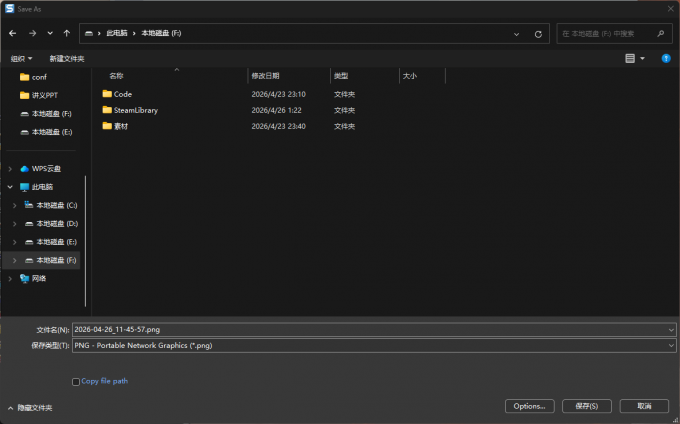Sort files by 名称 column
680x424 pixels.
(116, 76)
